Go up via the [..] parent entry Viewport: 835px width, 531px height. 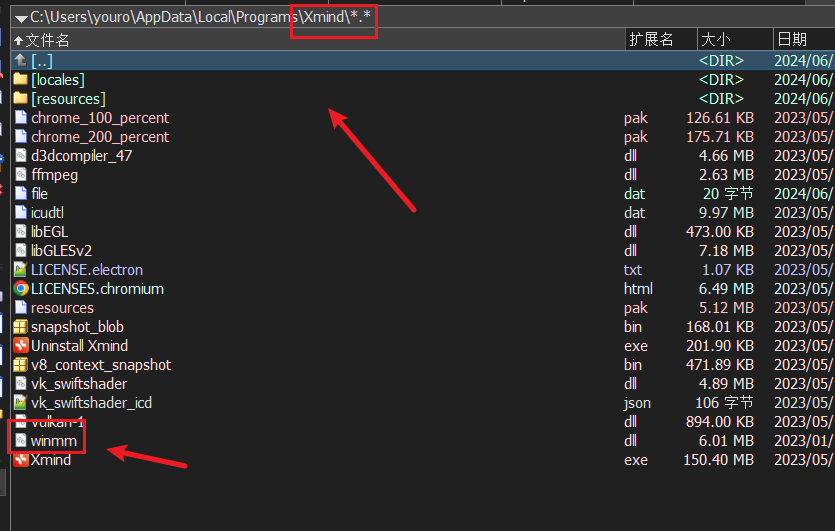click(41, 61)
